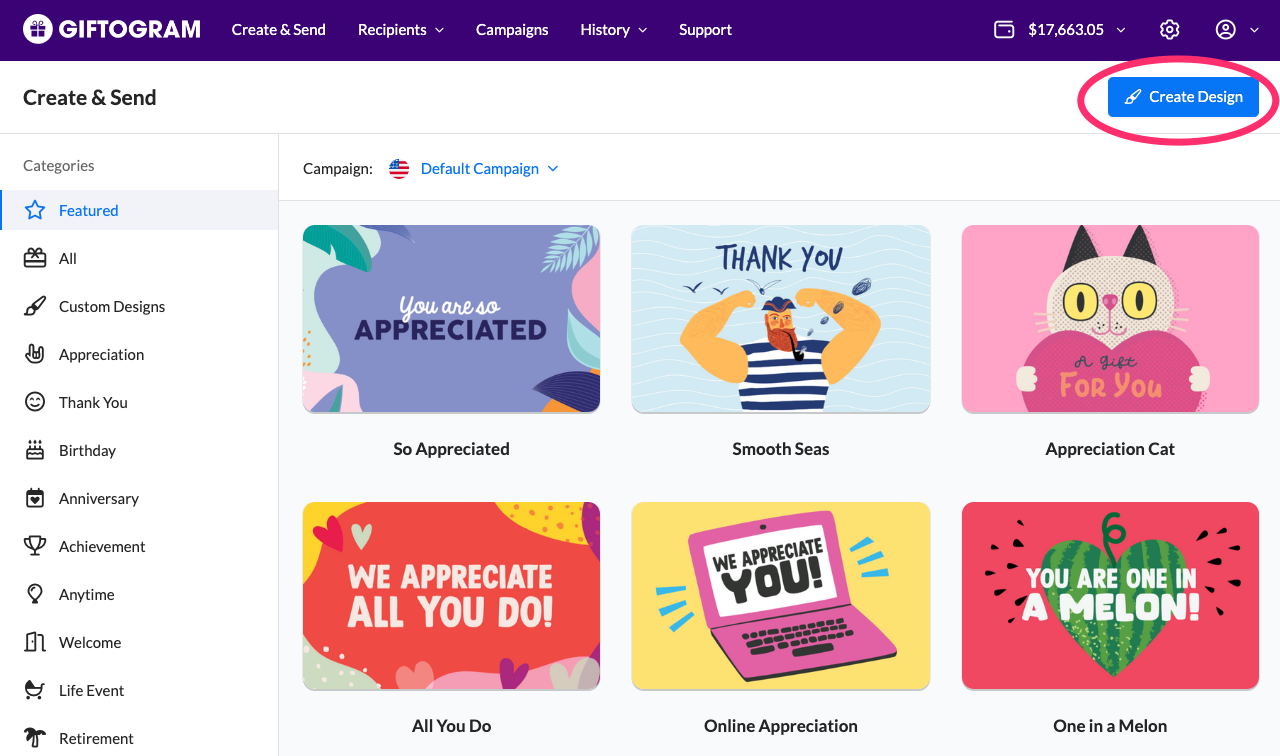
Task: Open the user account dropdown
Action: (1236, 30)
